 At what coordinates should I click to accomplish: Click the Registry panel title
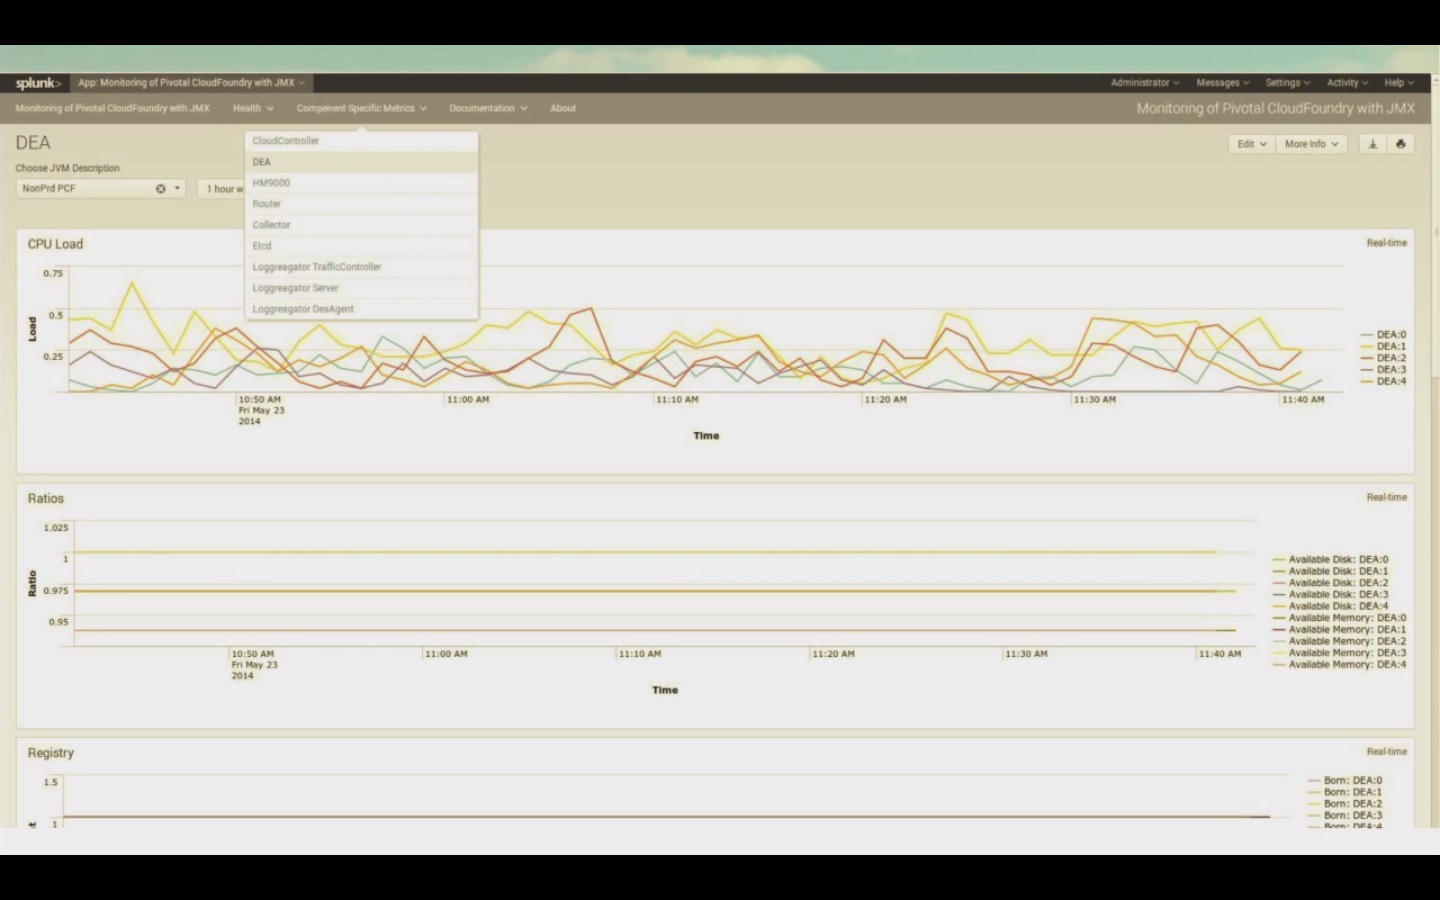(51, 753)
